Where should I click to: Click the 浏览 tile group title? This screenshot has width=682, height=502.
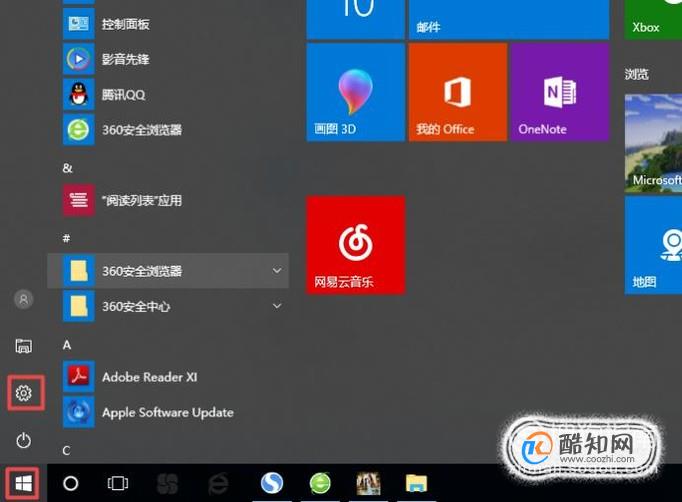click(637, 74)
